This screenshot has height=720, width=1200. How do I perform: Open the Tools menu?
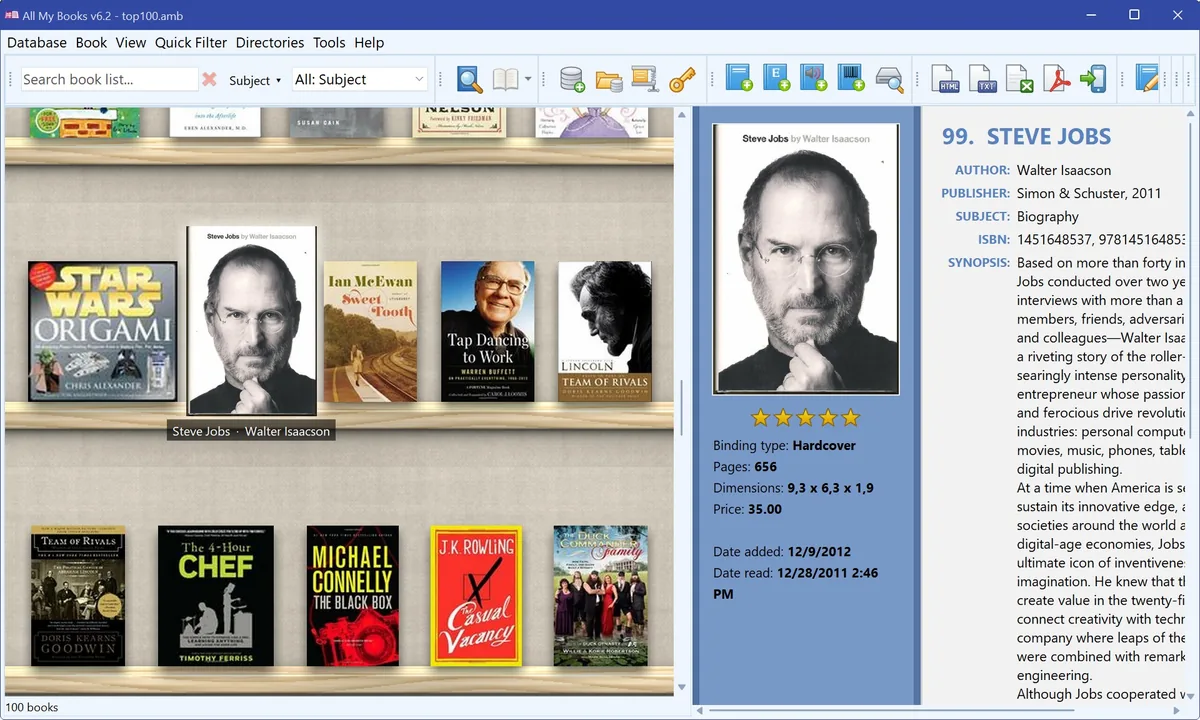point(329,42)
